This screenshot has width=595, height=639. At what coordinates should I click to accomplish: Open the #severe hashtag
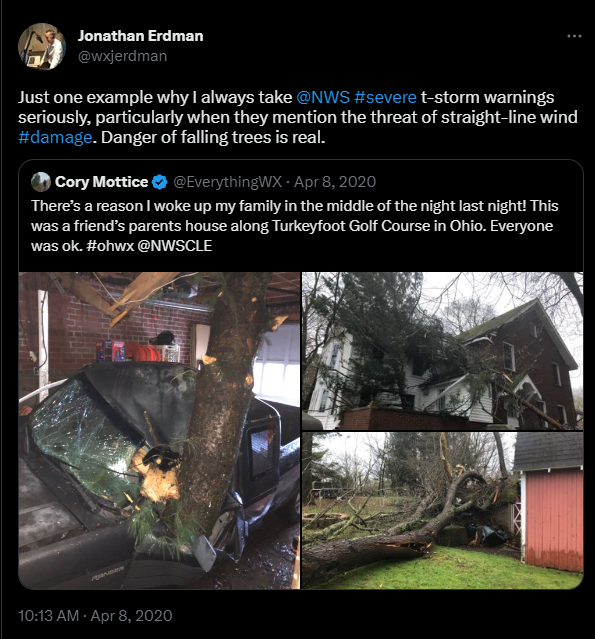385,97
